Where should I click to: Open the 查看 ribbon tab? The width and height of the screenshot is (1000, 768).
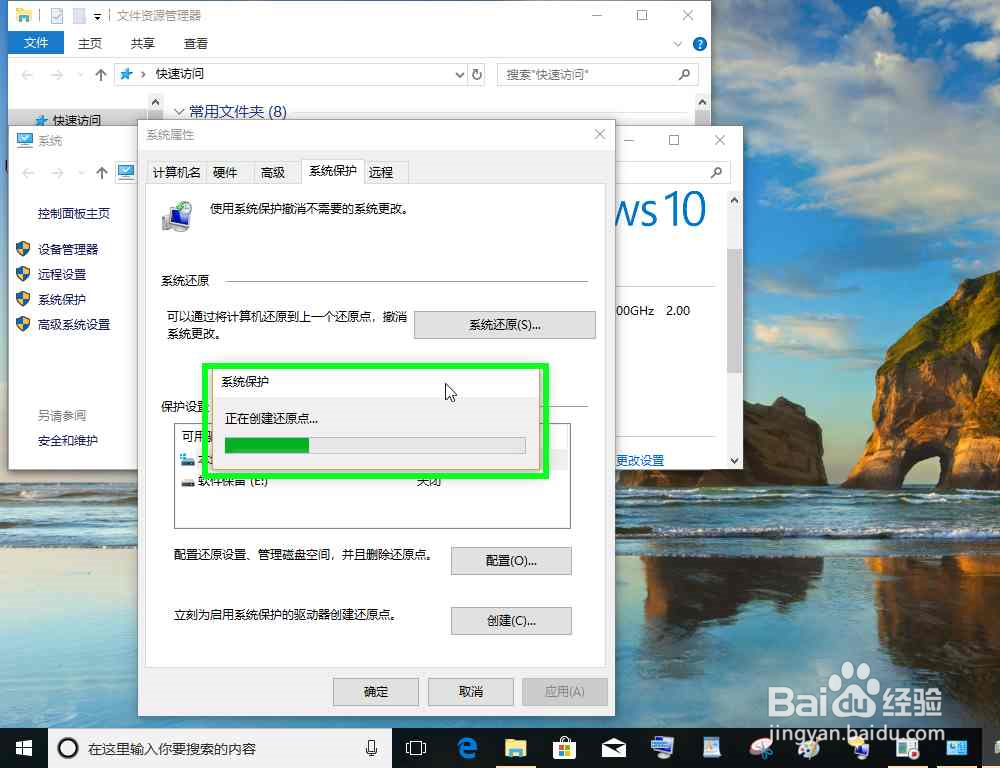click(x=195, y=43)
